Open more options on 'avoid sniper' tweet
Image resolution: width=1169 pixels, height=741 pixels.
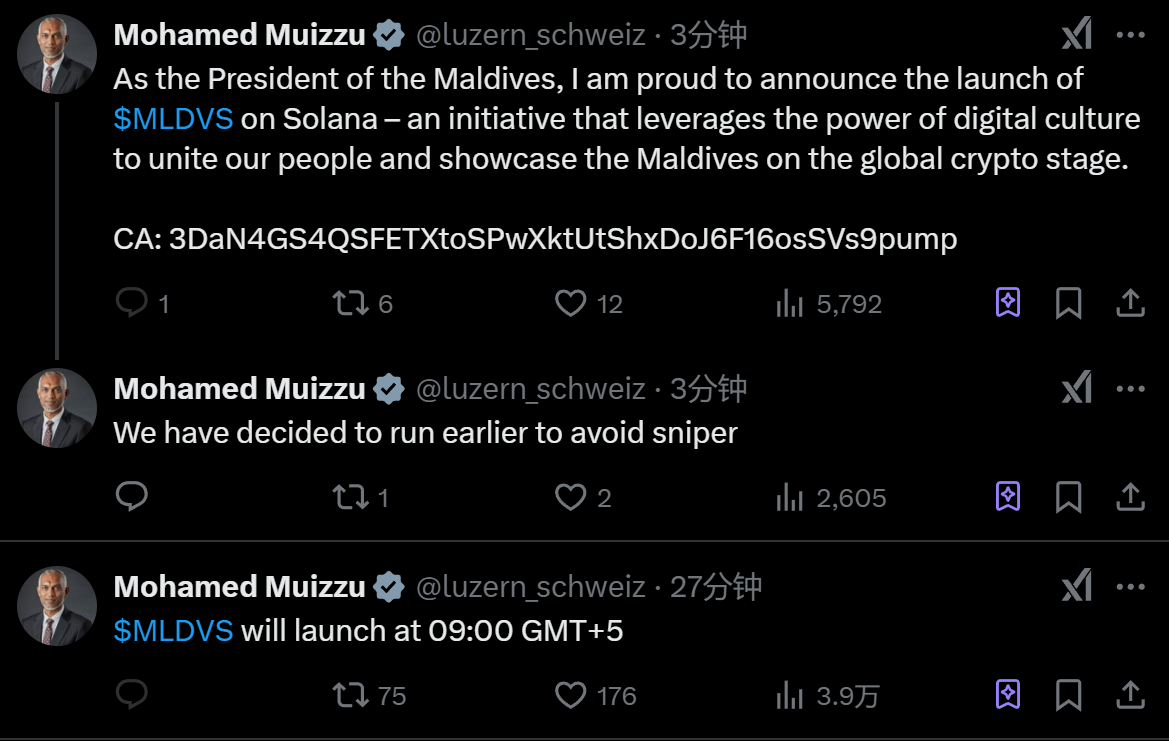(1130, 389)
